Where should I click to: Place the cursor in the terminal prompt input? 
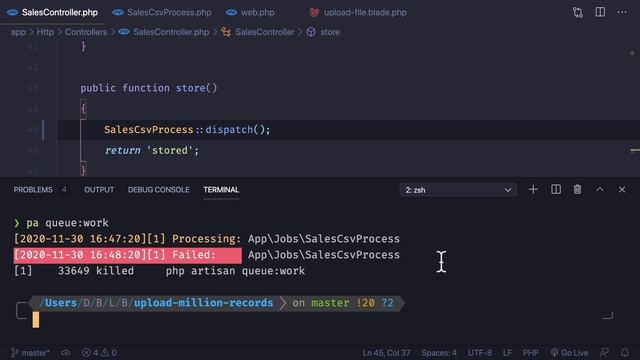click(x=36, y=320)
